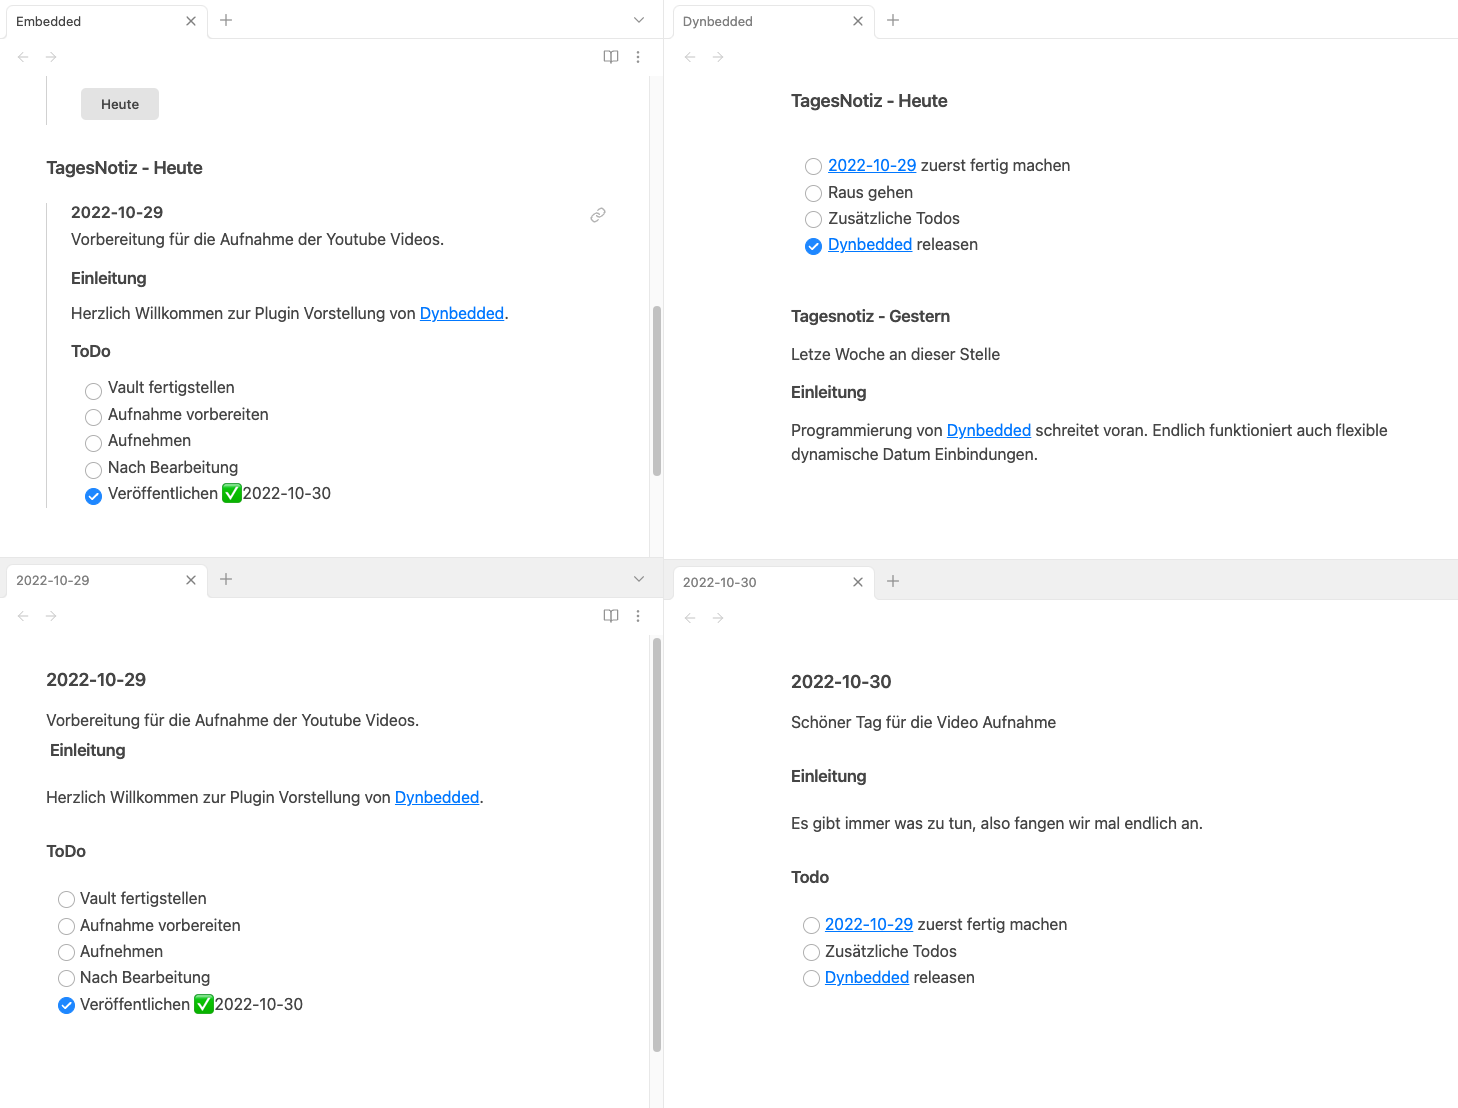Image resolution: width=1458 pixels, height=1108 pixels.
Task: Open the 2022-10-29 link in Dynbedded pane
Action: pos(872,166)
